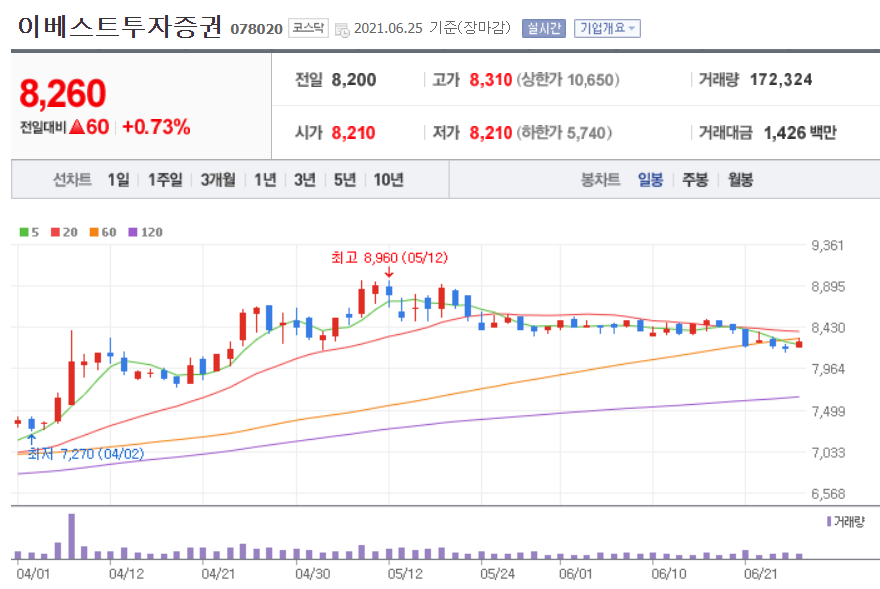Click the 코스닥 market badge
This screenshot has height=589, width=880.
308,28
